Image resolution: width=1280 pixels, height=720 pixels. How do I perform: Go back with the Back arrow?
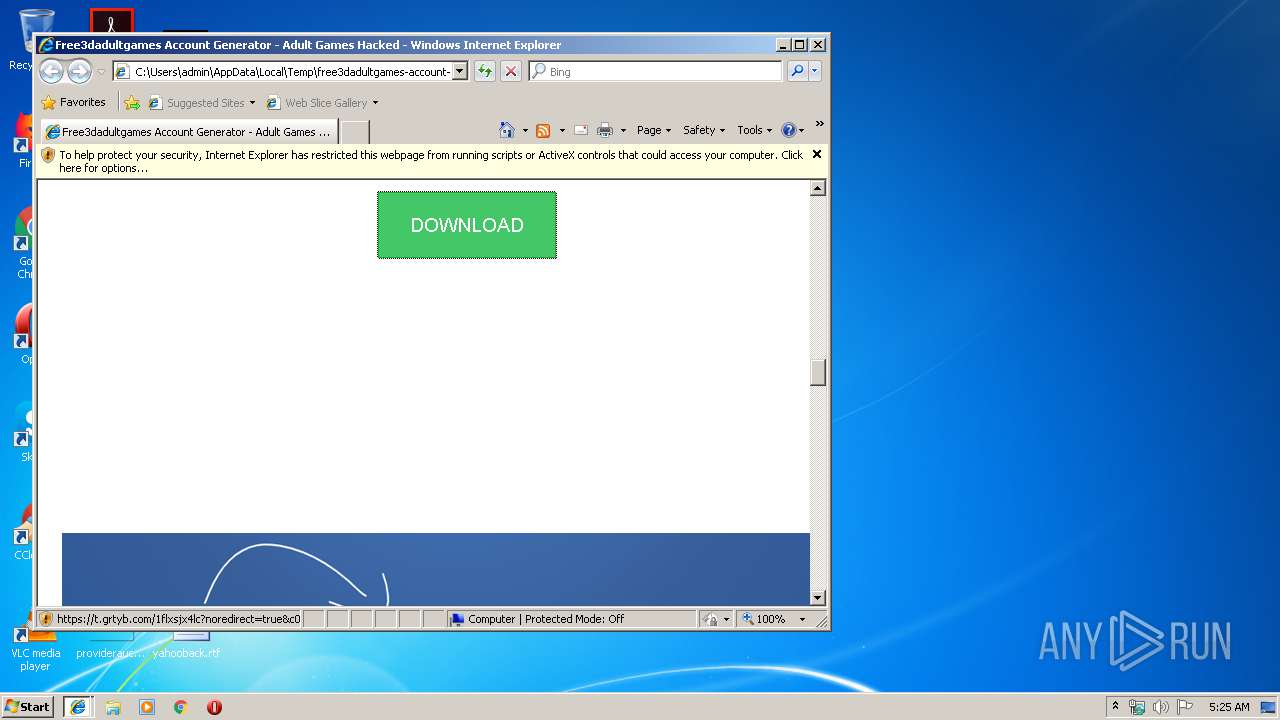(x=52, y=71)
